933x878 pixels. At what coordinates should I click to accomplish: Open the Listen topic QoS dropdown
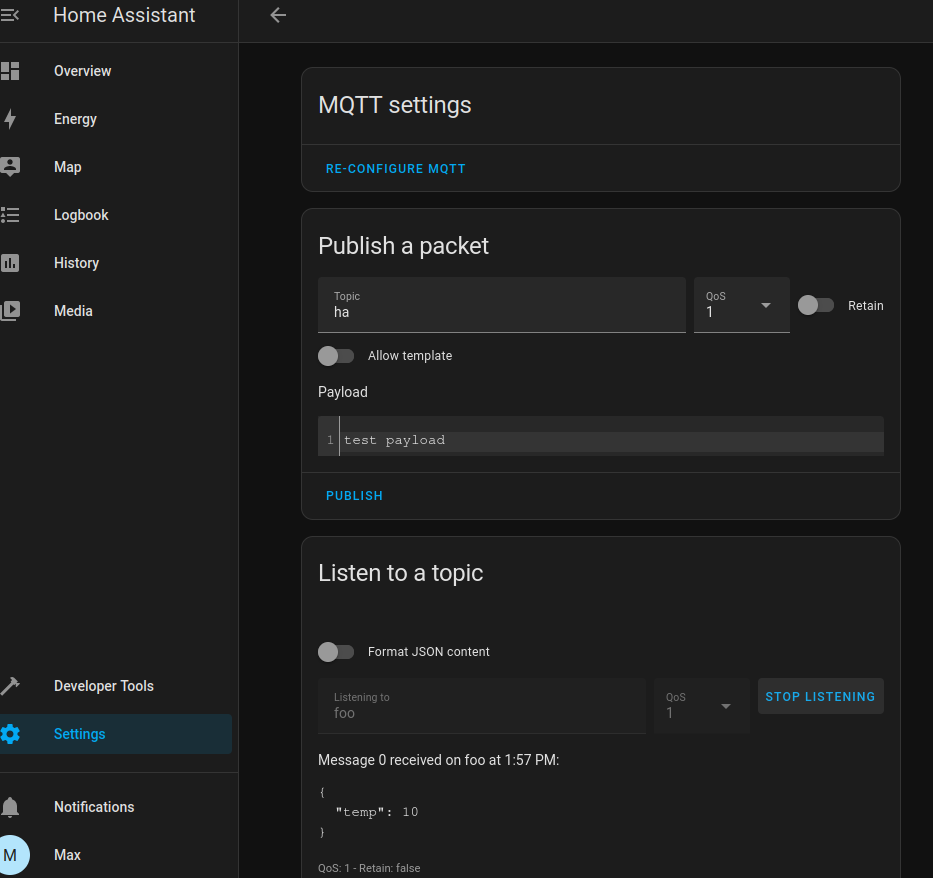coord(702,706)
